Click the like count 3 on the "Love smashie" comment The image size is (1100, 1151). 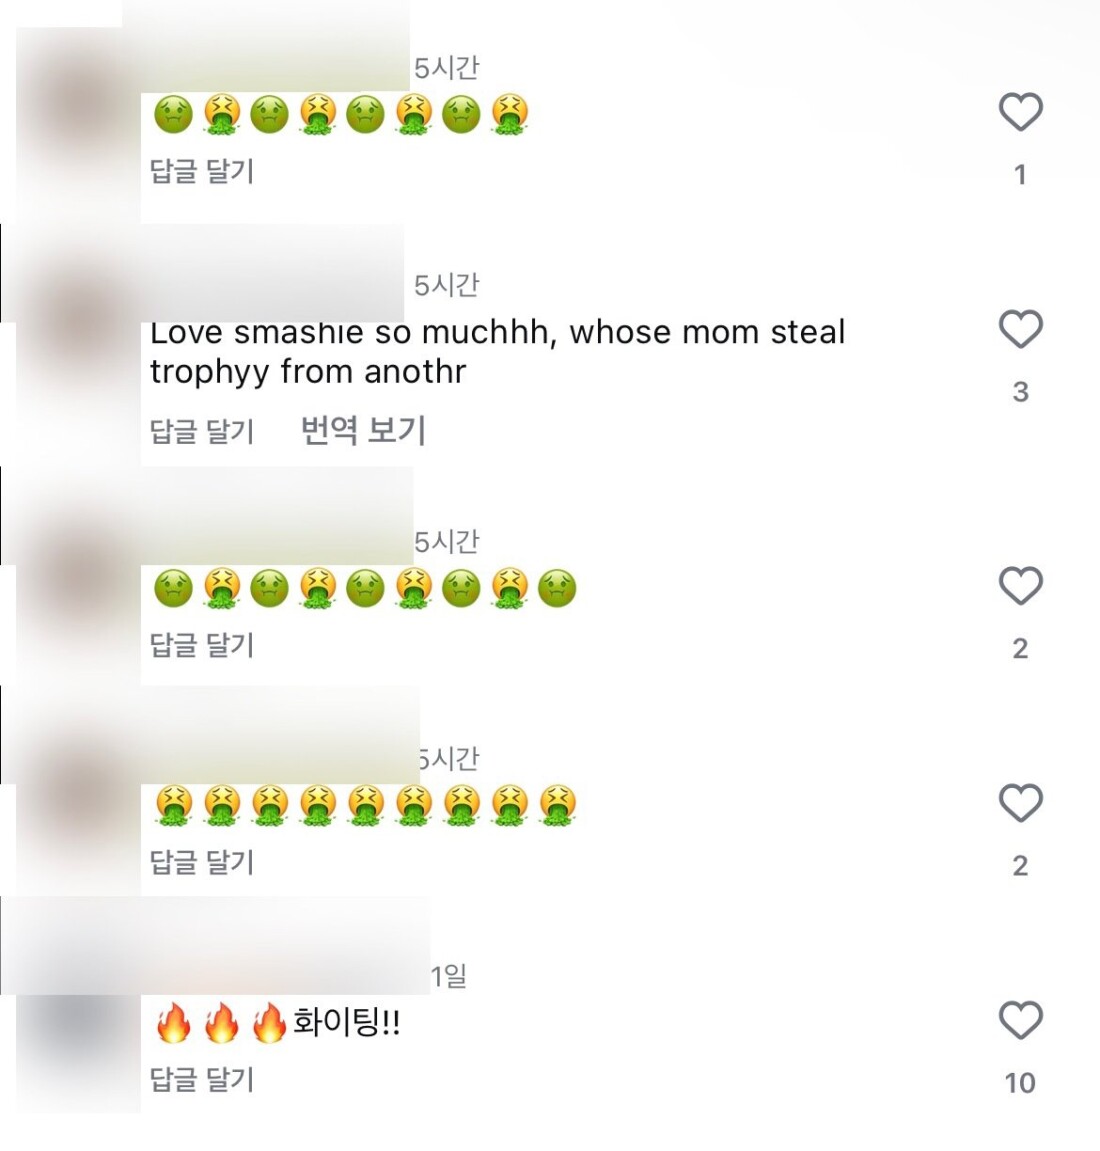point(1020,392)
